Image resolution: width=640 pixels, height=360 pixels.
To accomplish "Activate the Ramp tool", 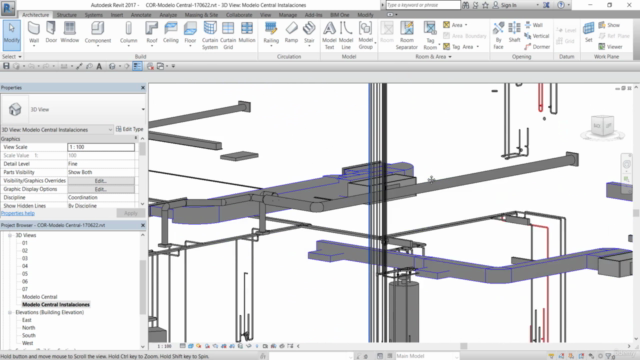I will 291,33.
